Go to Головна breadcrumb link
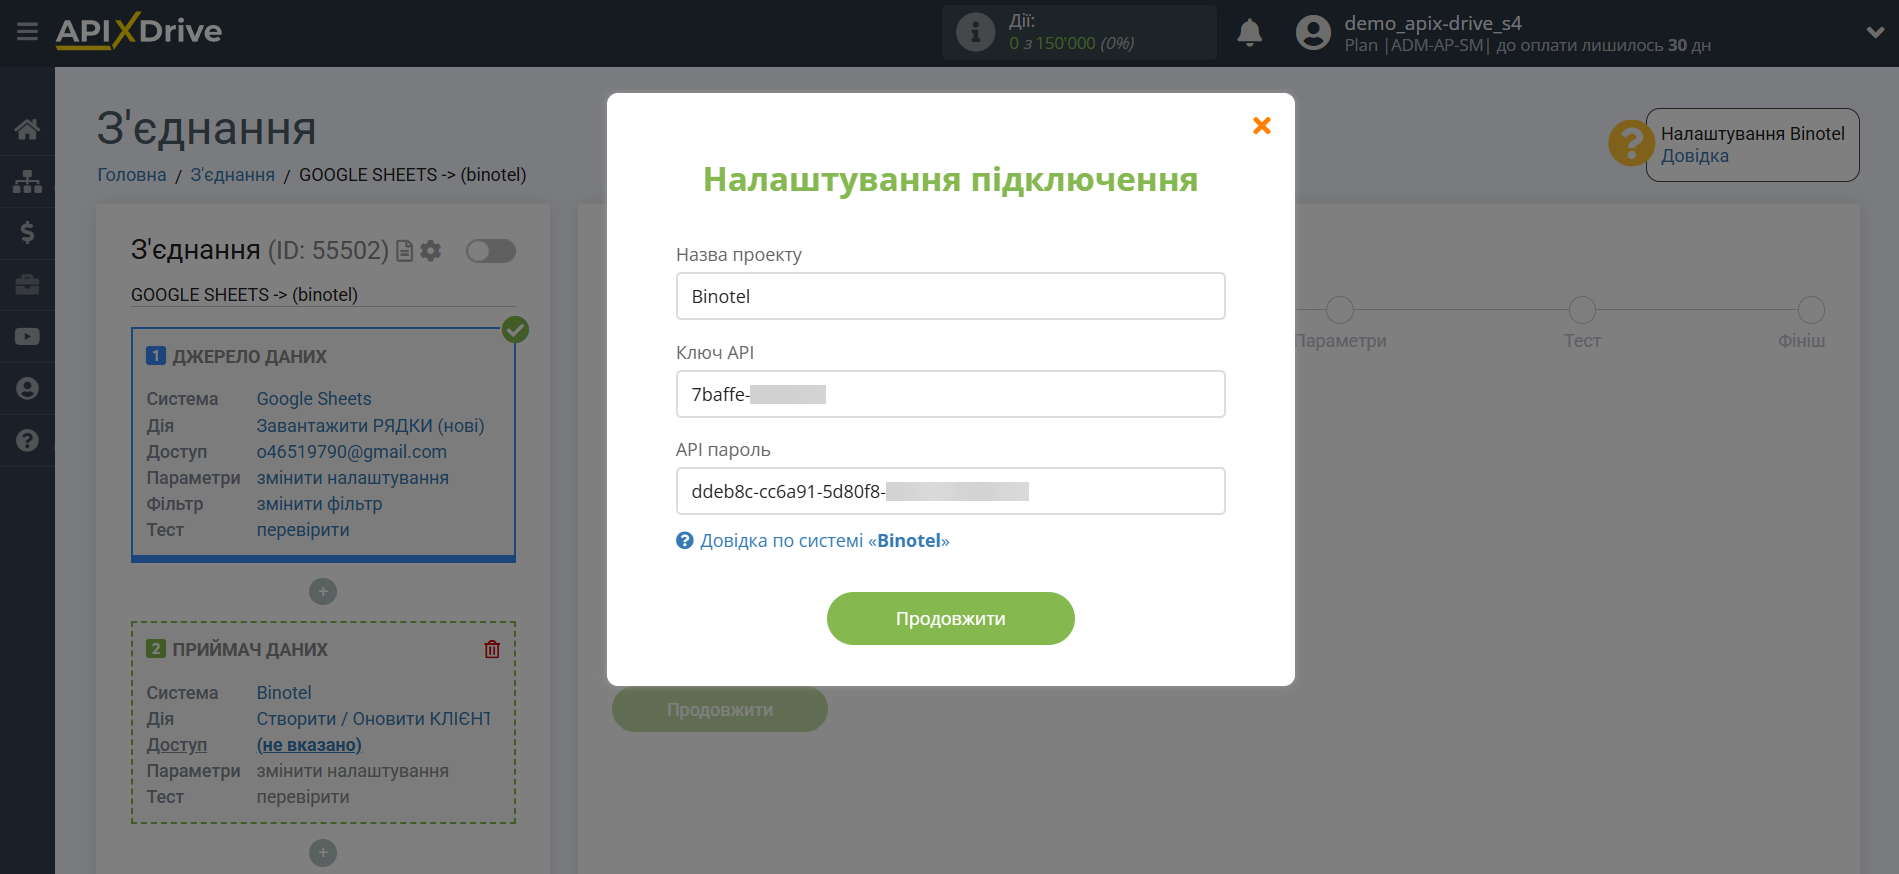The height and width of the screenshot is (874, 1899). [x=132, y=175]
